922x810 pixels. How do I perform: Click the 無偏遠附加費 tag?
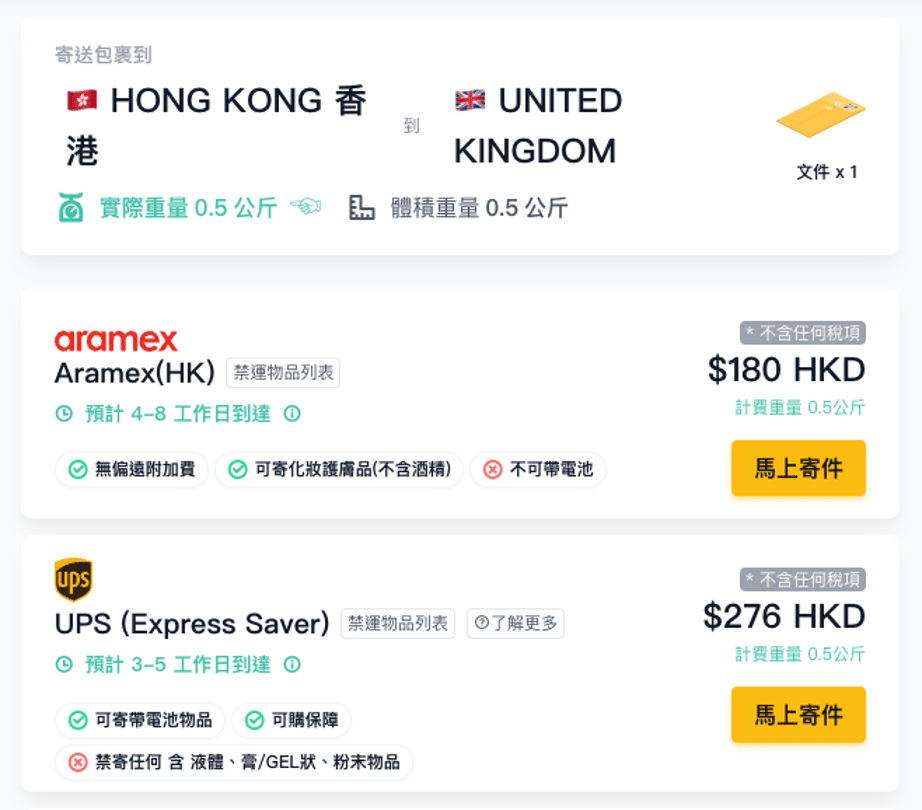point(132,469)
